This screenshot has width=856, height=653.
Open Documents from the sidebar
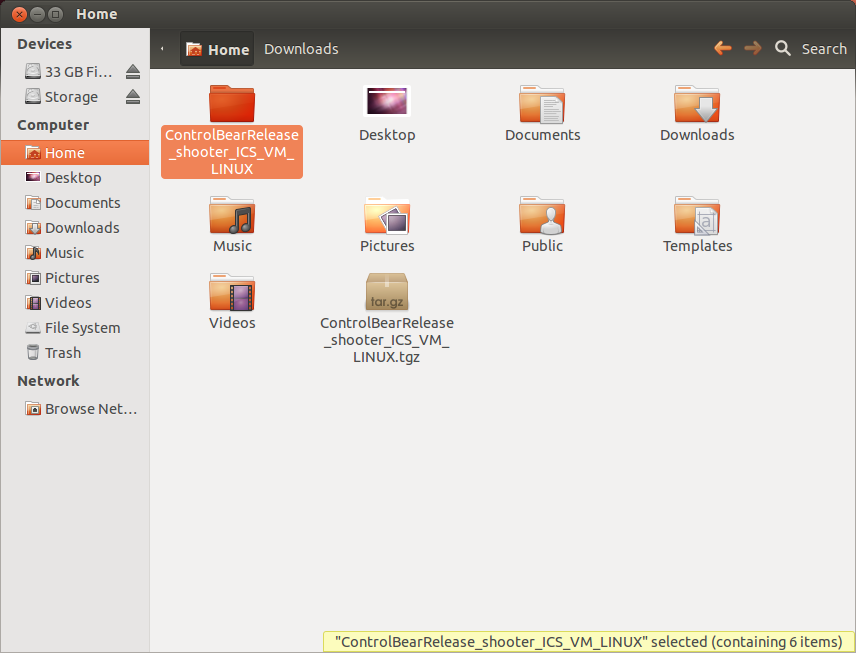pyautogui.click(x=82, y=203)
